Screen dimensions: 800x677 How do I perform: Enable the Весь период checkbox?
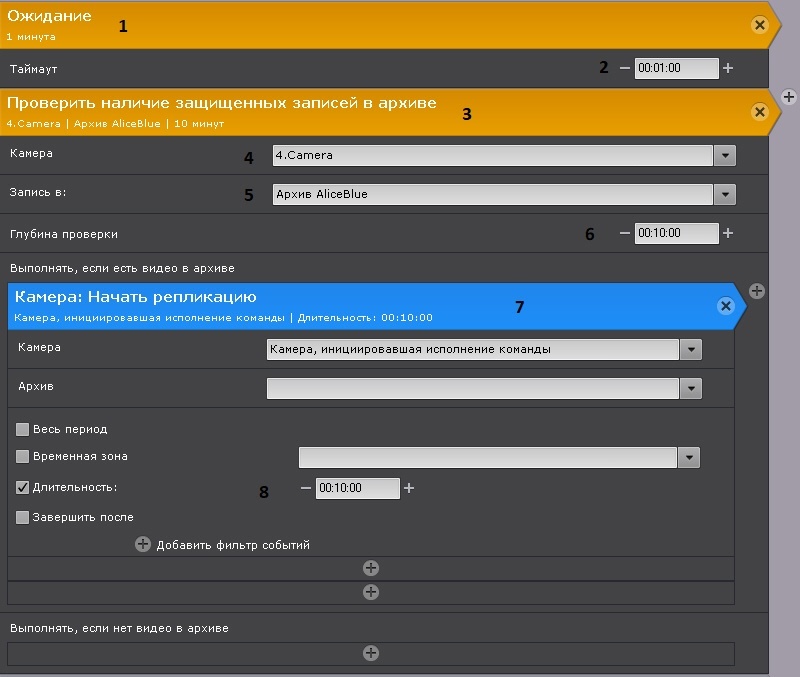tap(22, 429)
